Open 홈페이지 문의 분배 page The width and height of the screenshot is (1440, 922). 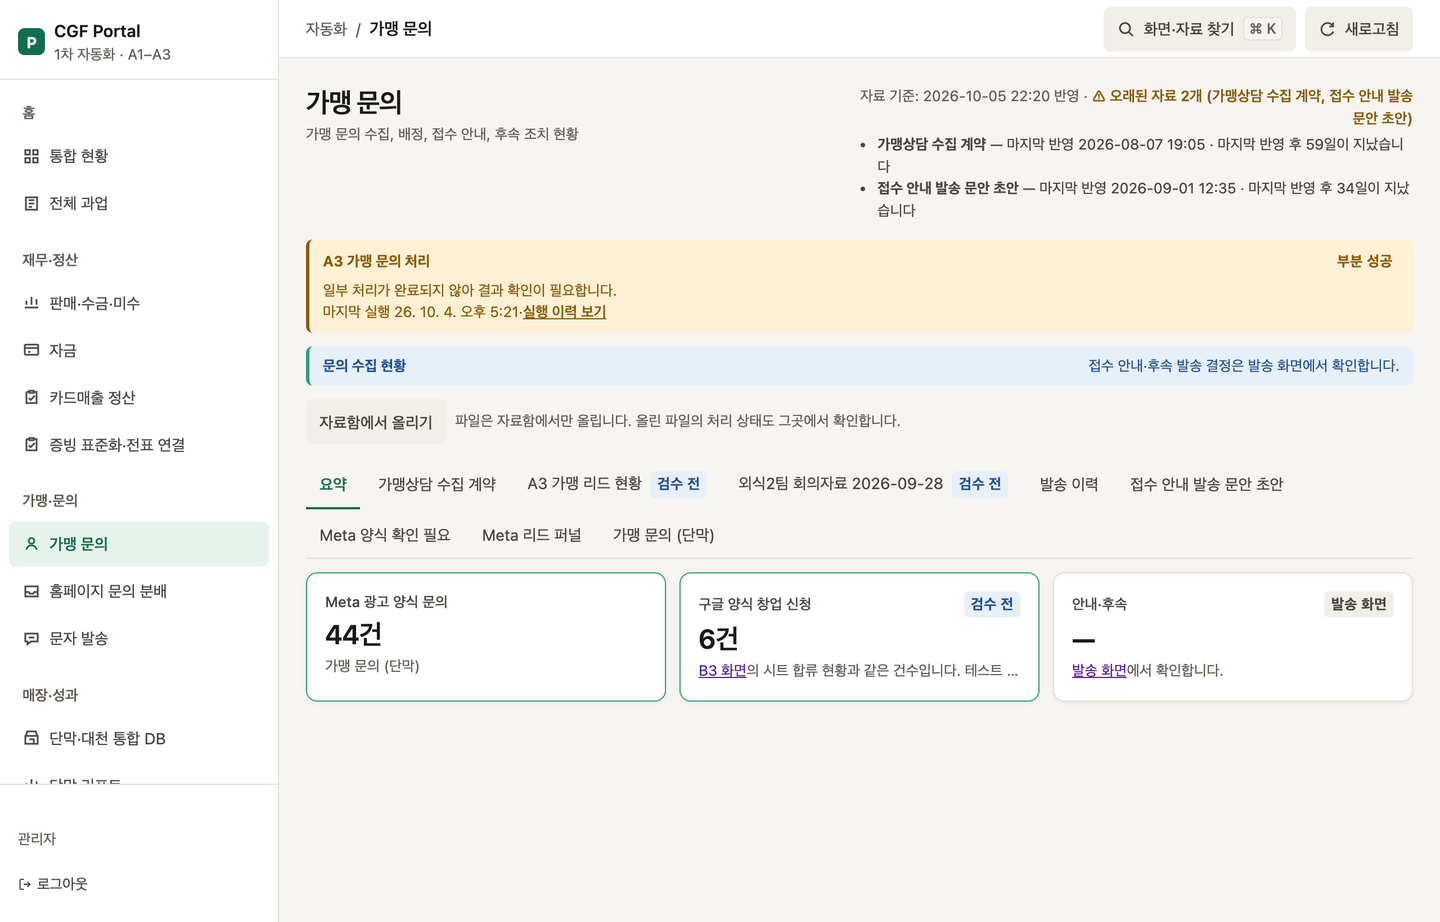tap(139, 591)
